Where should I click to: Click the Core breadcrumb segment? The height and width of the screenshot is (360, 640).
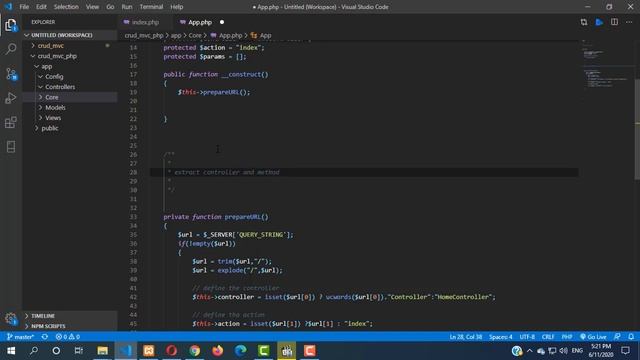(x=195, y=36)
